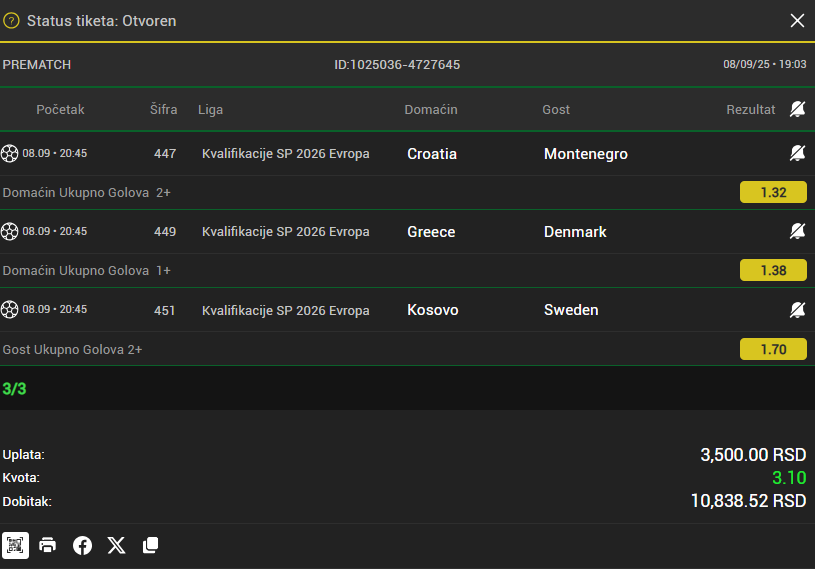Toggle notification bell for Greece vs Denmark
Viewport: 815px width, 569px height.
click(x=797, y=231)
